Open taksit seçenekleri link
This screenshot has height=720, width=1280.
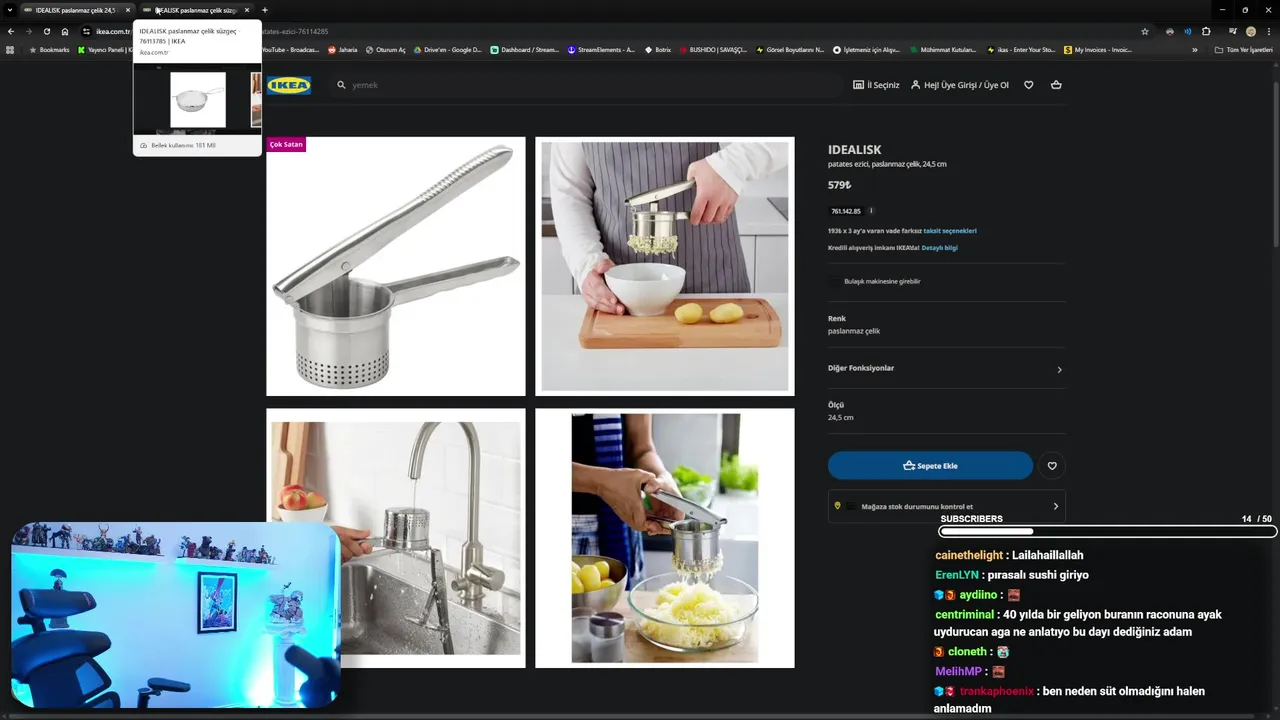click(x=950, y=231)
